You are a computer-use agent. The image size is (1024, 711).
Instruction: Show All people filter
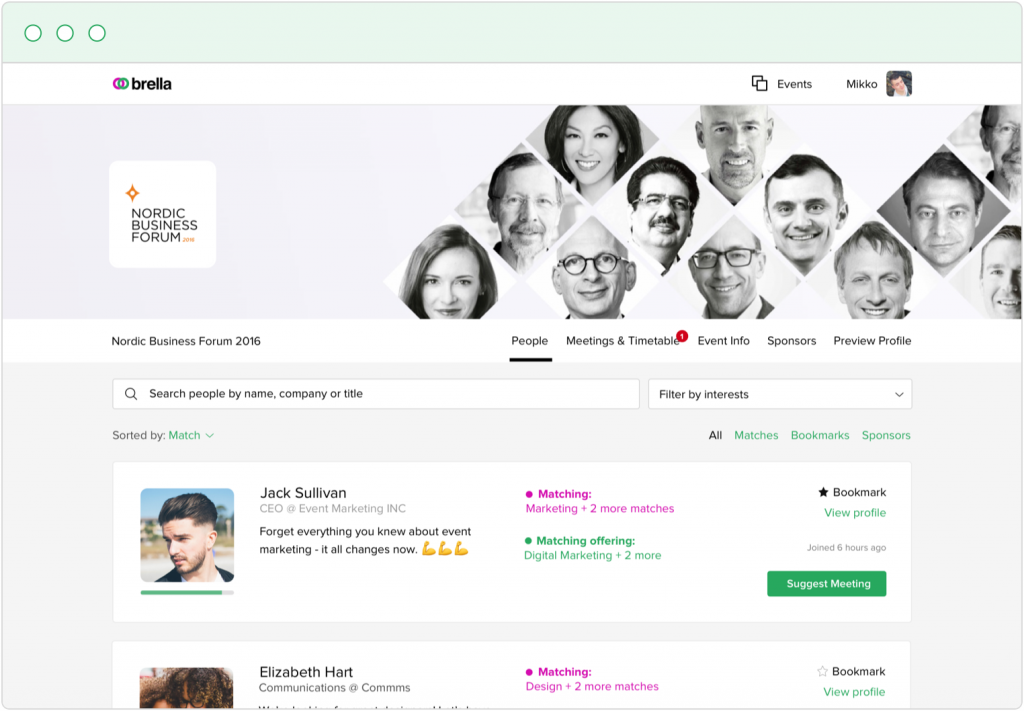point(716,435)
